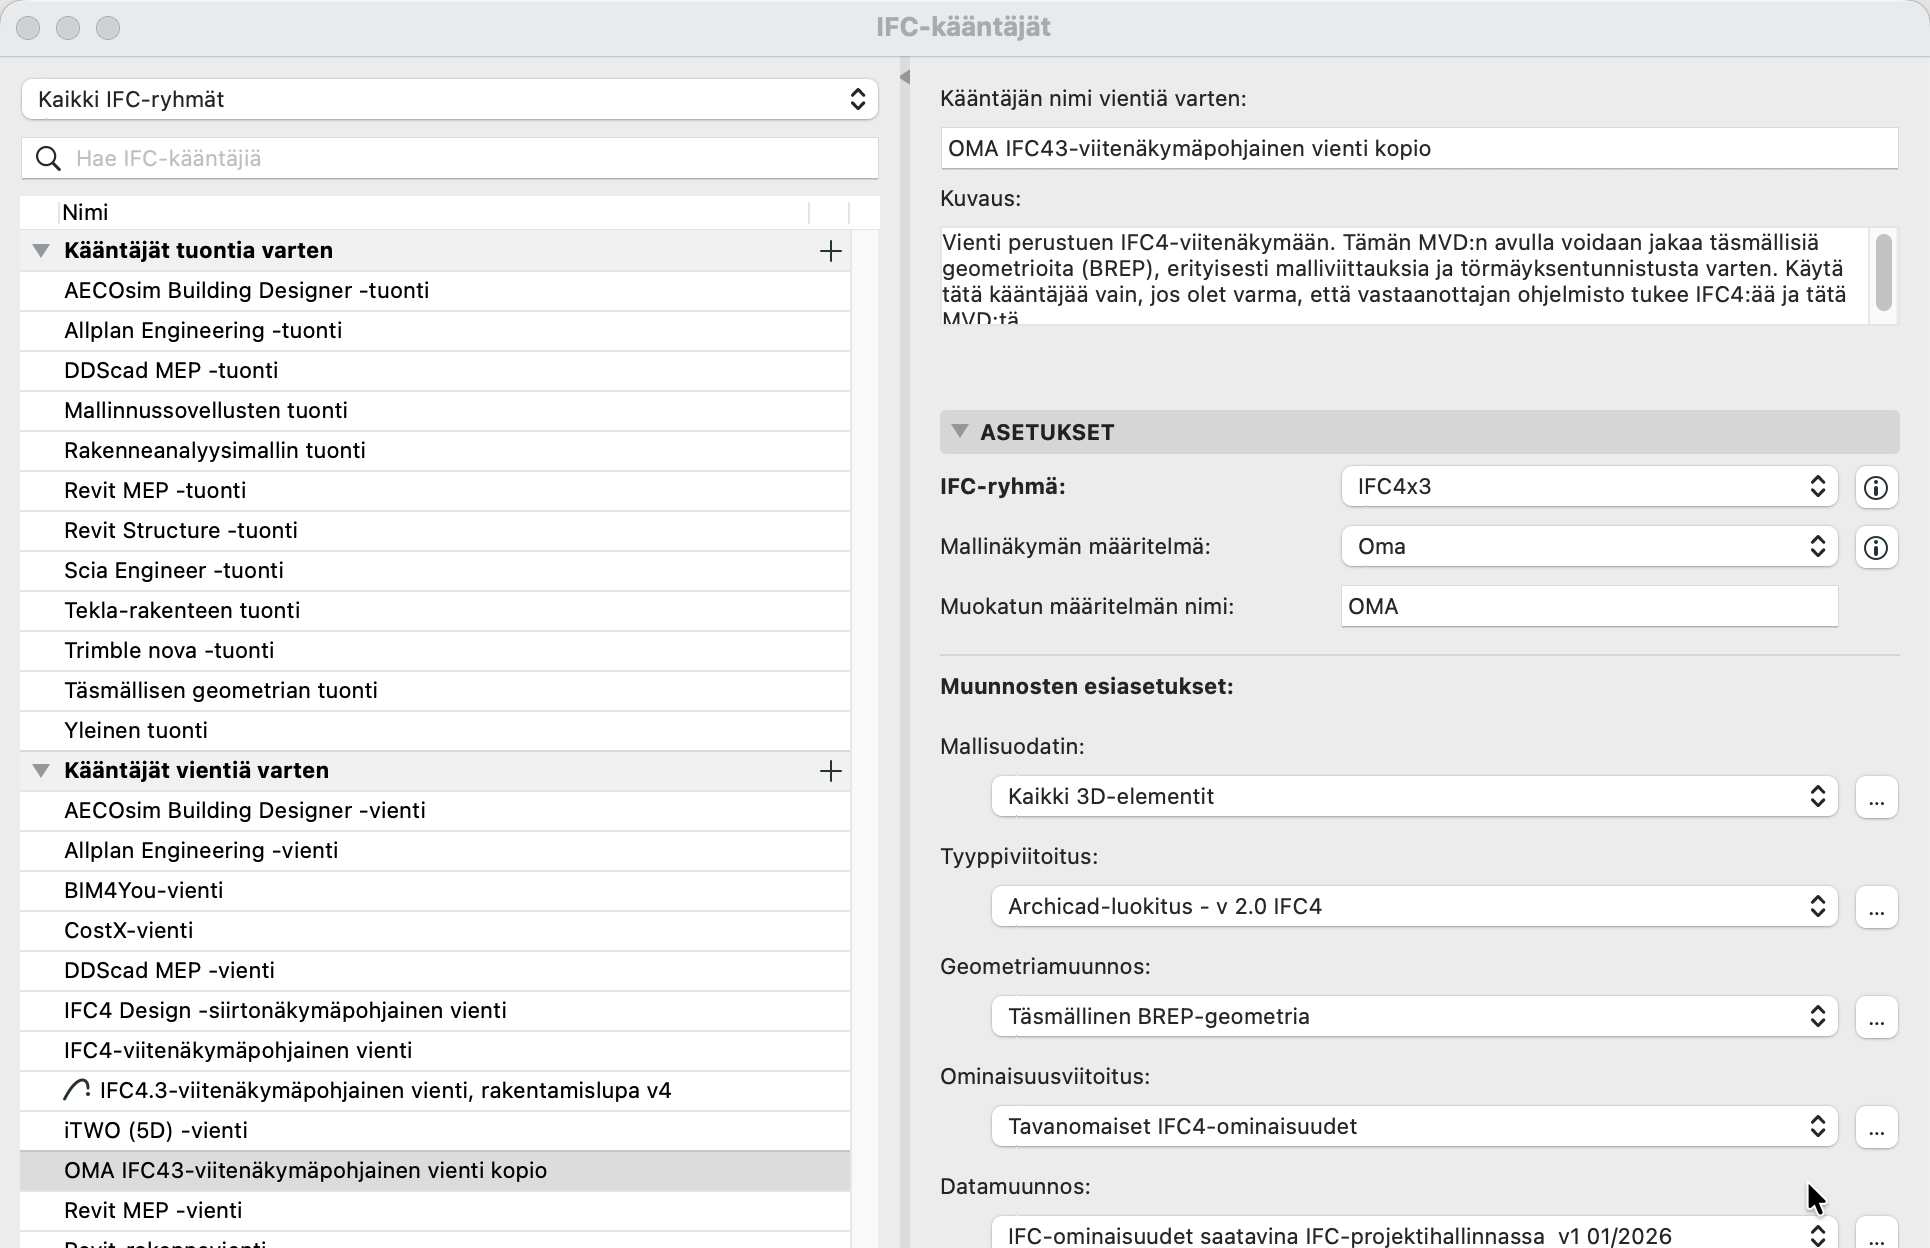The height and width of the screenshot is (1248, 1930).
Task: Open Ominaisuusviitoitus preset settings ellipsis button
Action: click(1876, 1127)
